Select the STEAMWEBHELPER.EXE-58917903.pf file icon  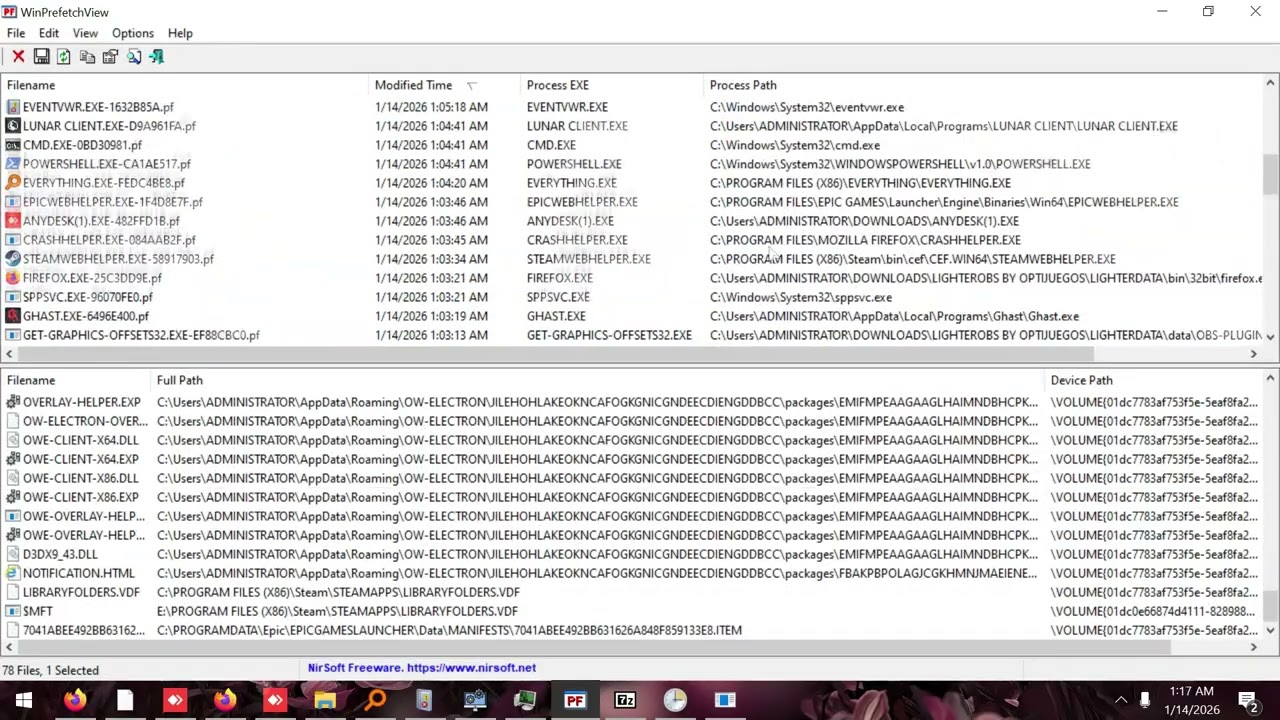click(12, 259)
